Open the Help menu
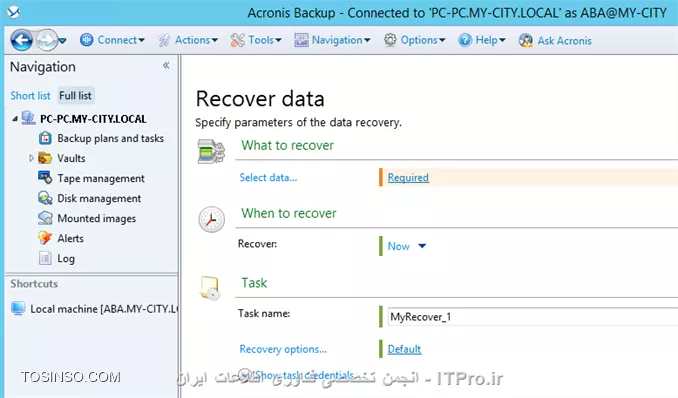Screen dimensions: 678x398 point(490,40)
